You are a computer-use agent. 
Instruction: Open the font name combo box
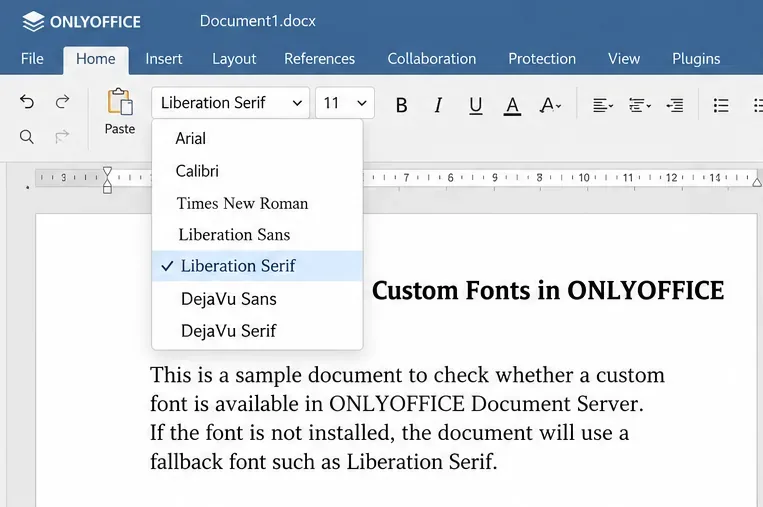(x=230, y=103)
